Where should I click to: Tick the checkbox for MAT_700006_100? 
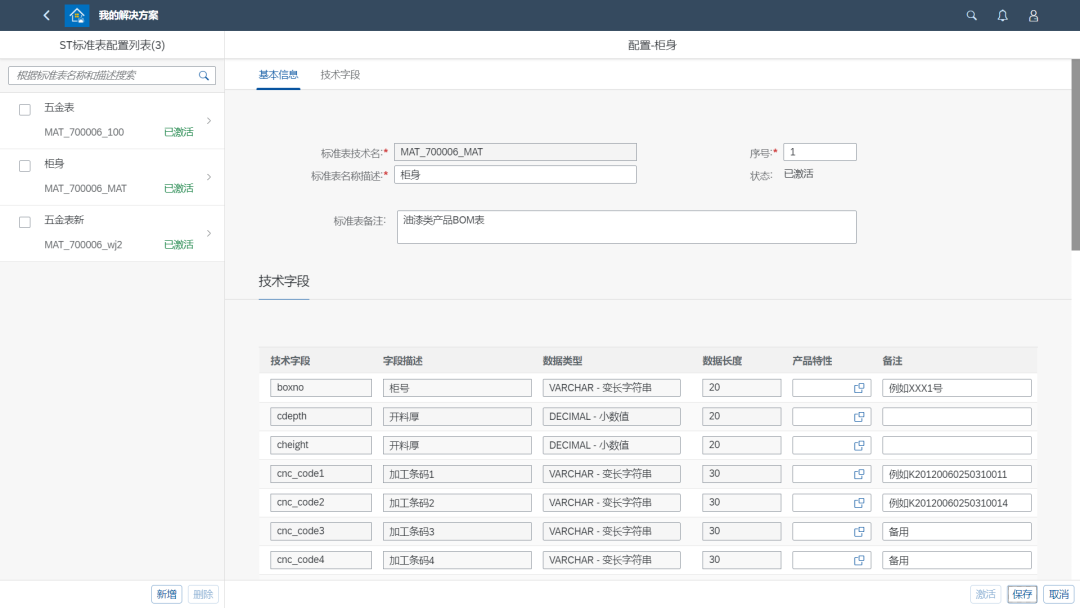click(x=25, y=109)
